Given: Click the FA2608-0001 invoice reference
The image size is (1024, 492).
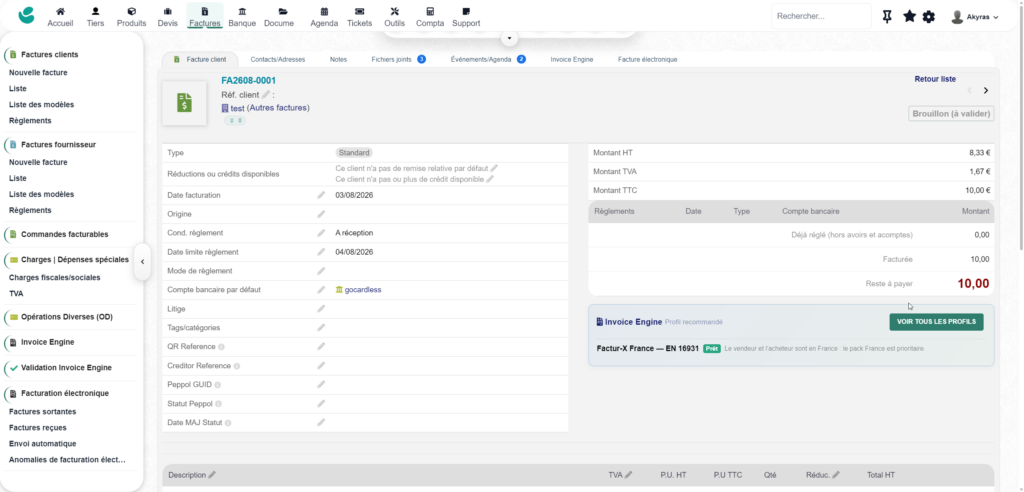Looking at the screenshot, I should [x=248, y=81].
